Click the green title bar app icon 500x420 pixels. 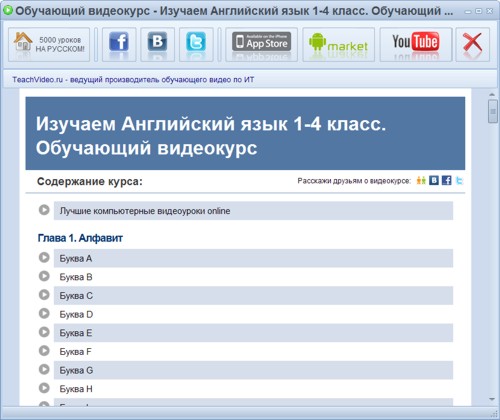(x=8, y=10)
